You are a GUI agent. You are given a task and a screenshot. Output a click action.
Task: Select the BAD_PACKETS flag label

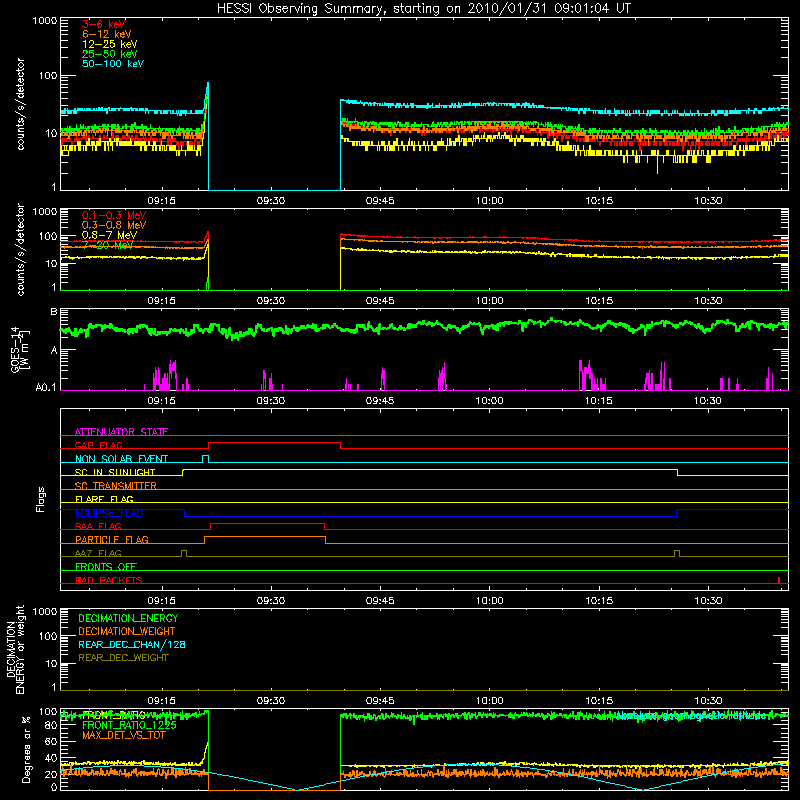pos(109,580)
